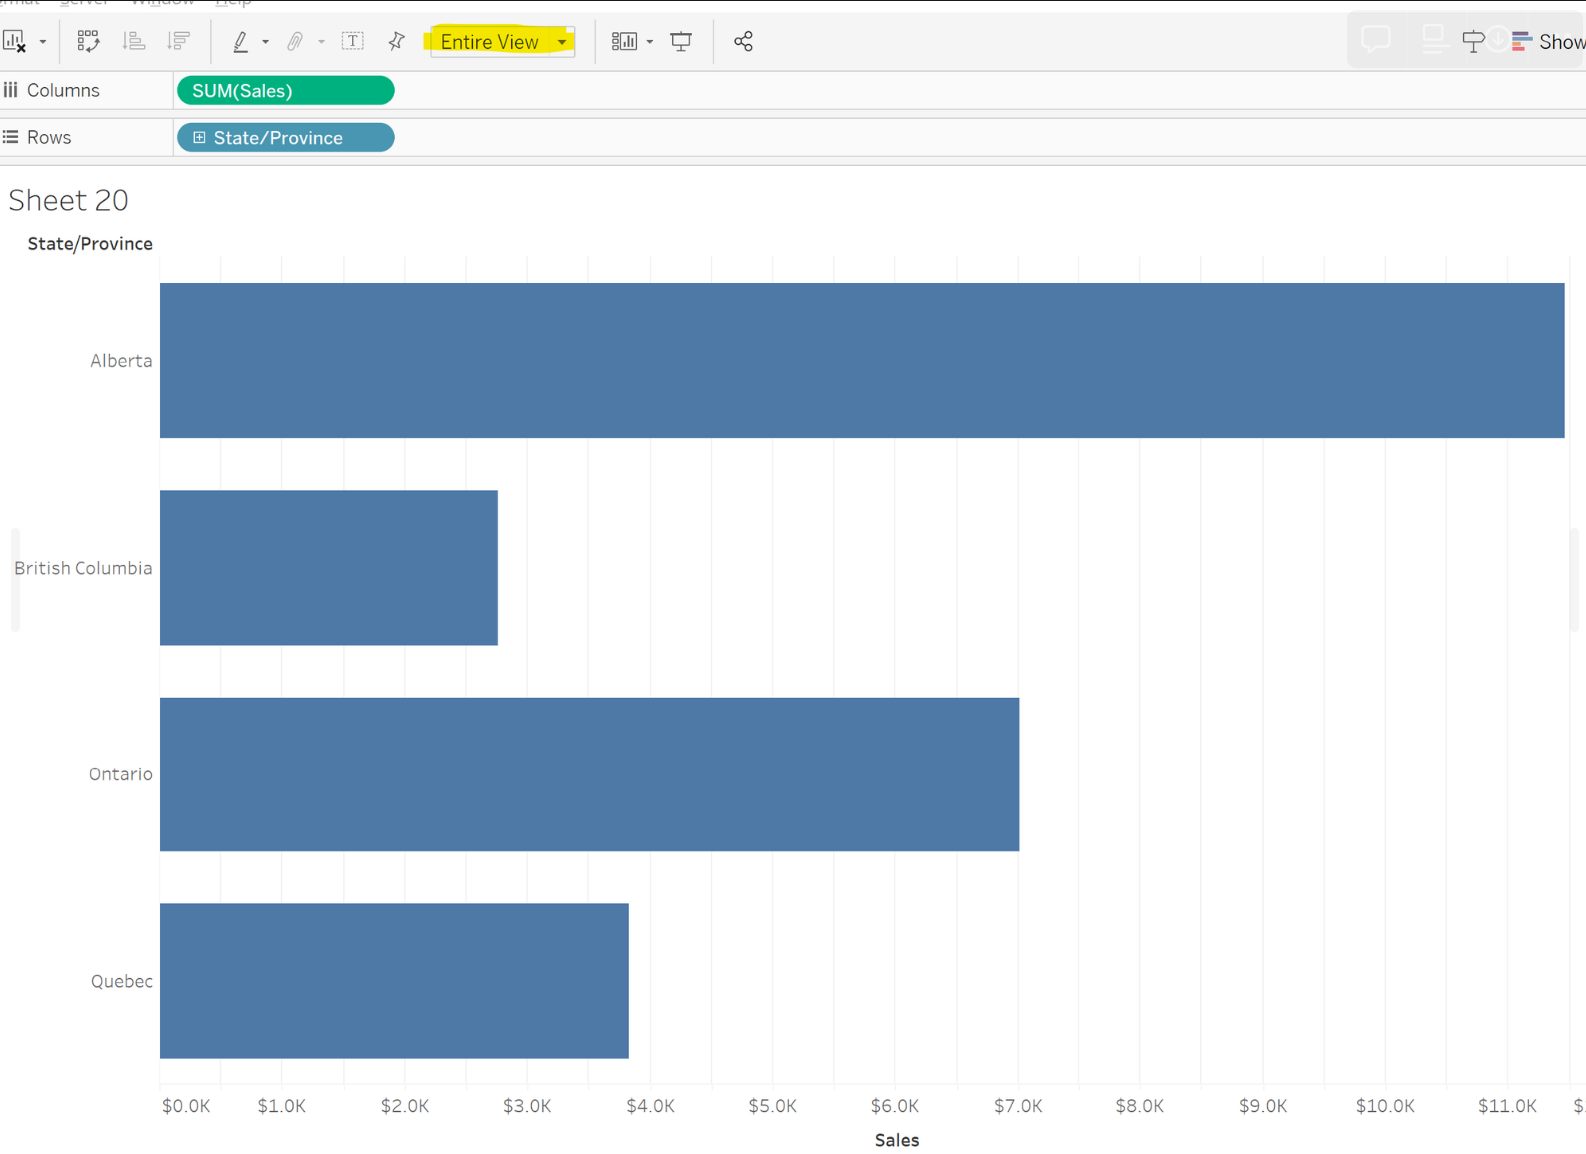Select the Ontario bar in chart
The image size is (1586, 1154).
point(589,774)
